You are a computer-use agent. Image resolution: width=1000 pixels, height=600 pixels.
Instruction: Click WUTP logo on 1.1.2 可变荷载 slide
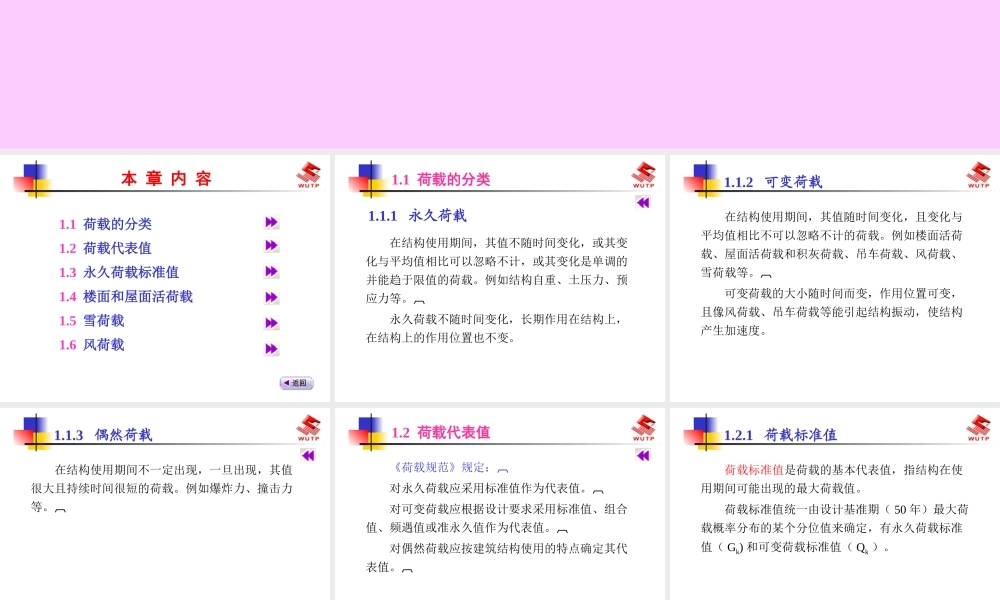[978, 175]
